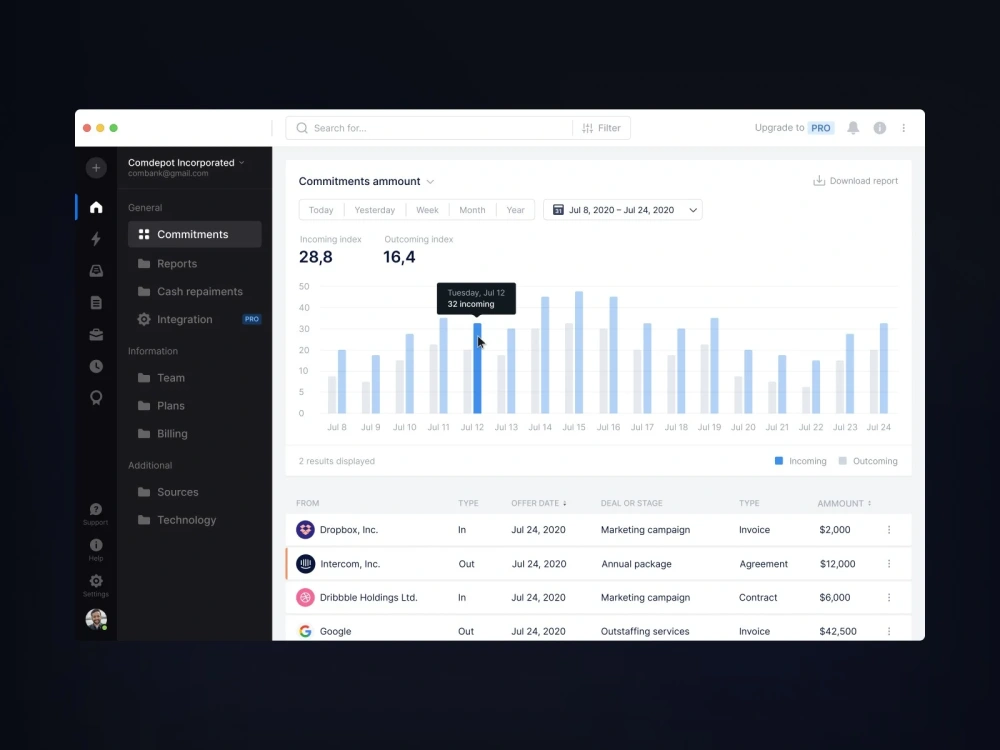Click the Dribbble logo icon

pos(305,598)
